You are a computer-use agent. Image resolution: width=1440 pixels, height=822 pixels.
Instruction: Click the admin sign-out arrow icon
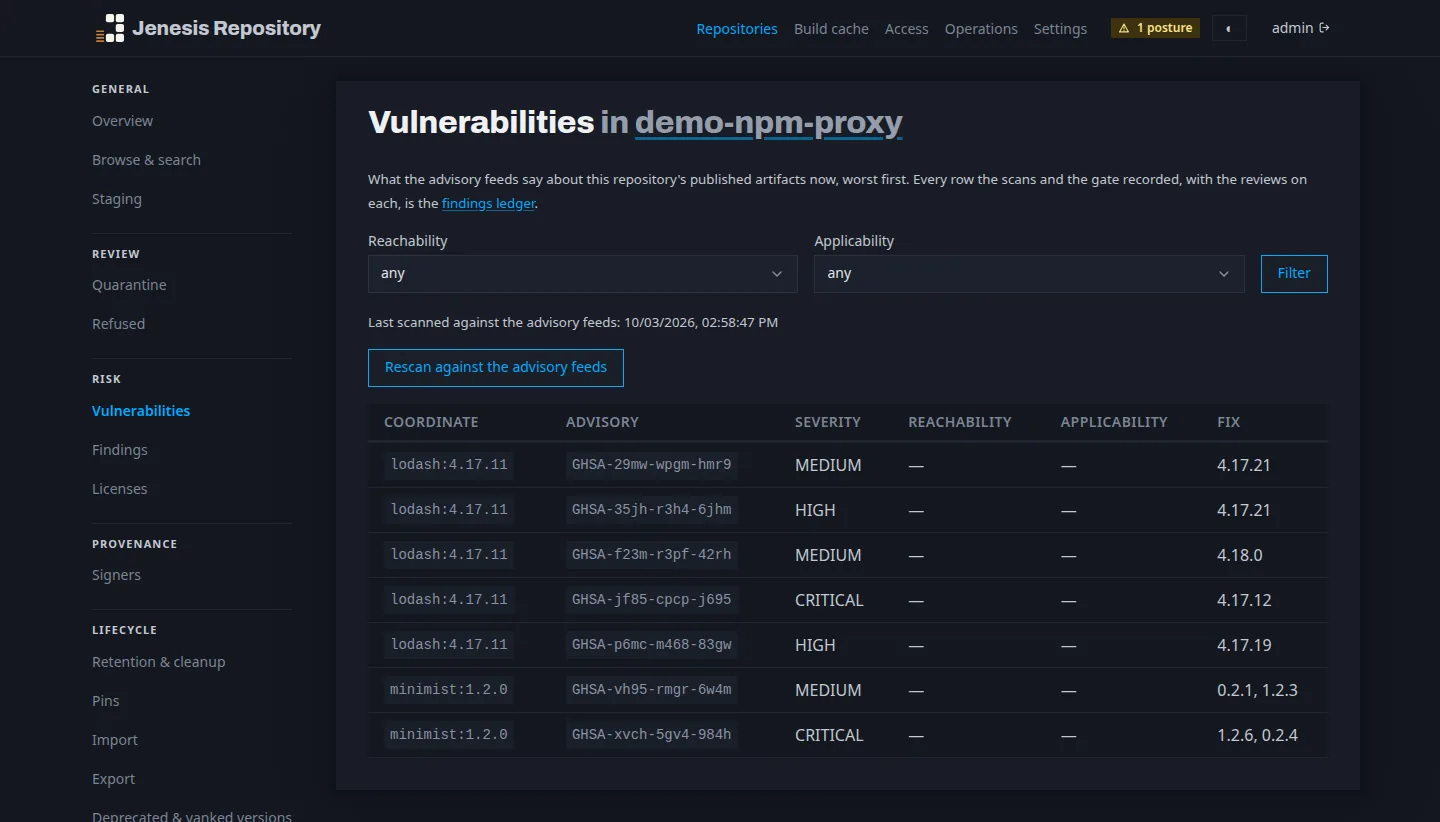(1325, 28)
